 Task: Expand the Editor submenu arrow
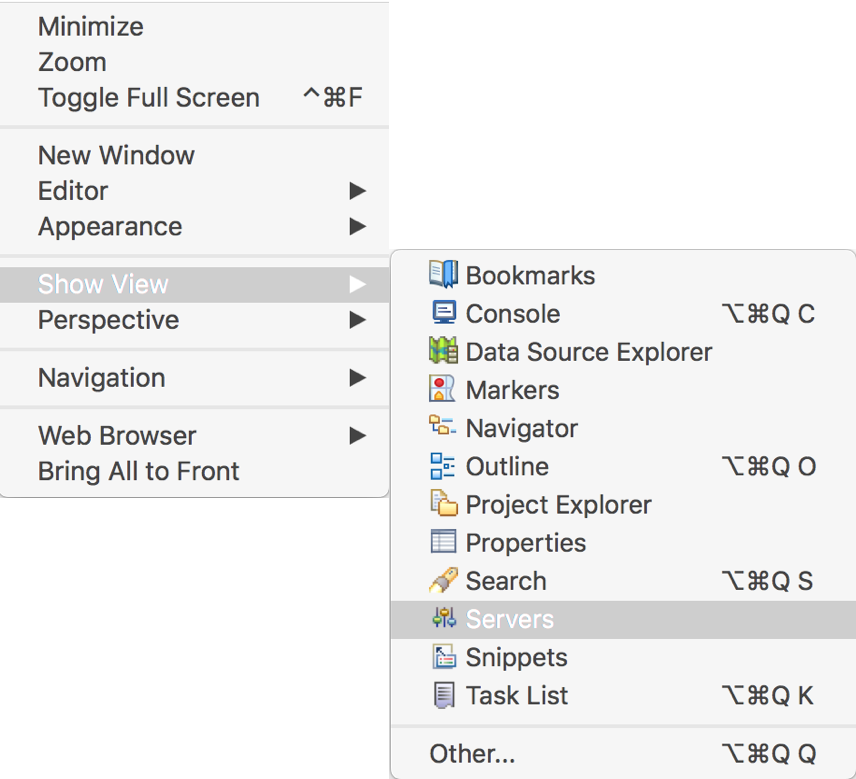[358, 191]
